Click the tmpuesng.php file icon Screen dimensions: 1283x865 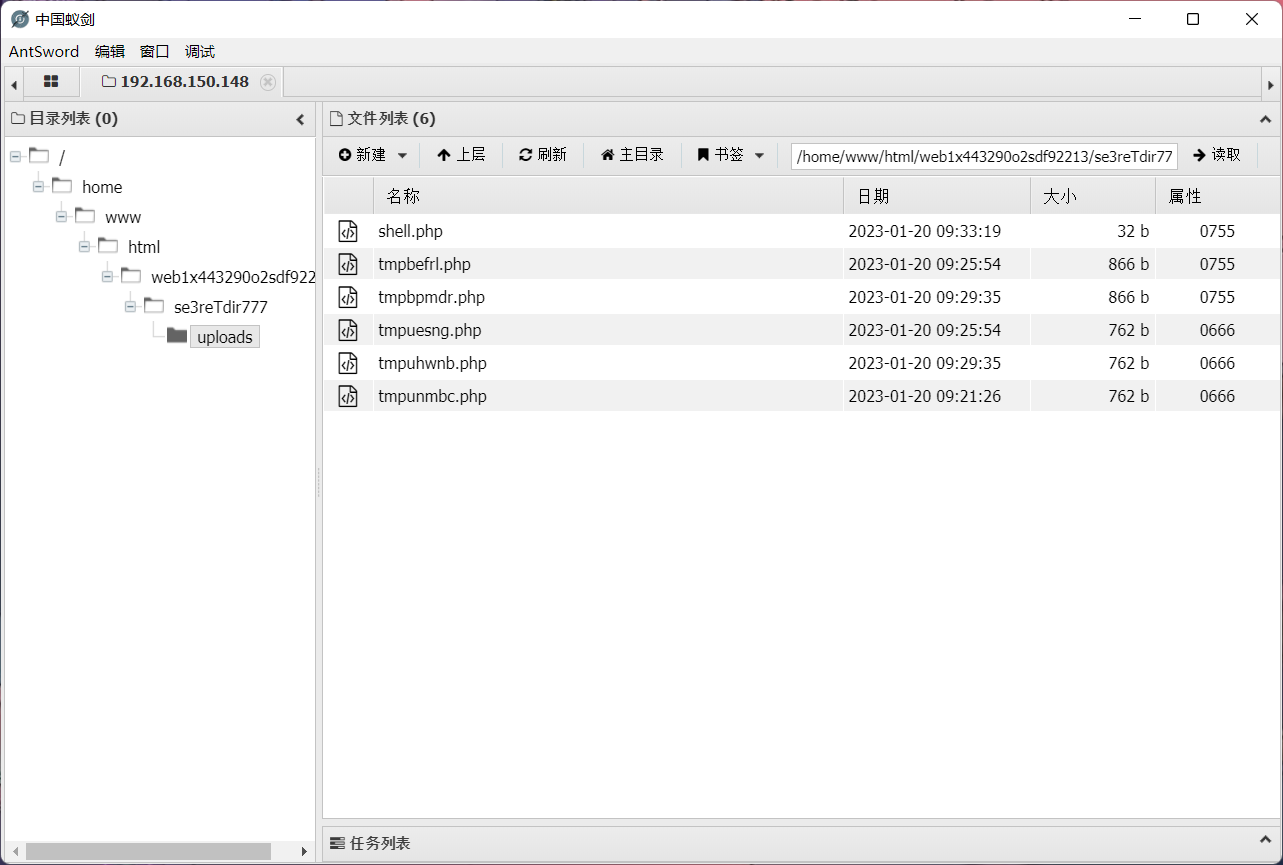(x=348, y=330)
